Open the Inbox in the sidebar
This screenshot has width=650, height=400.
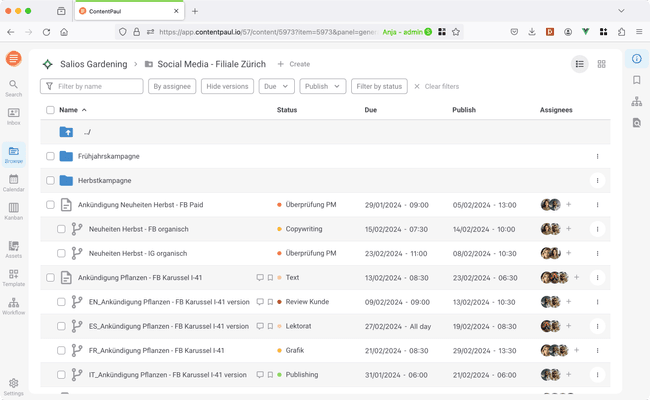pyautogui.click(x=13, y=116)
